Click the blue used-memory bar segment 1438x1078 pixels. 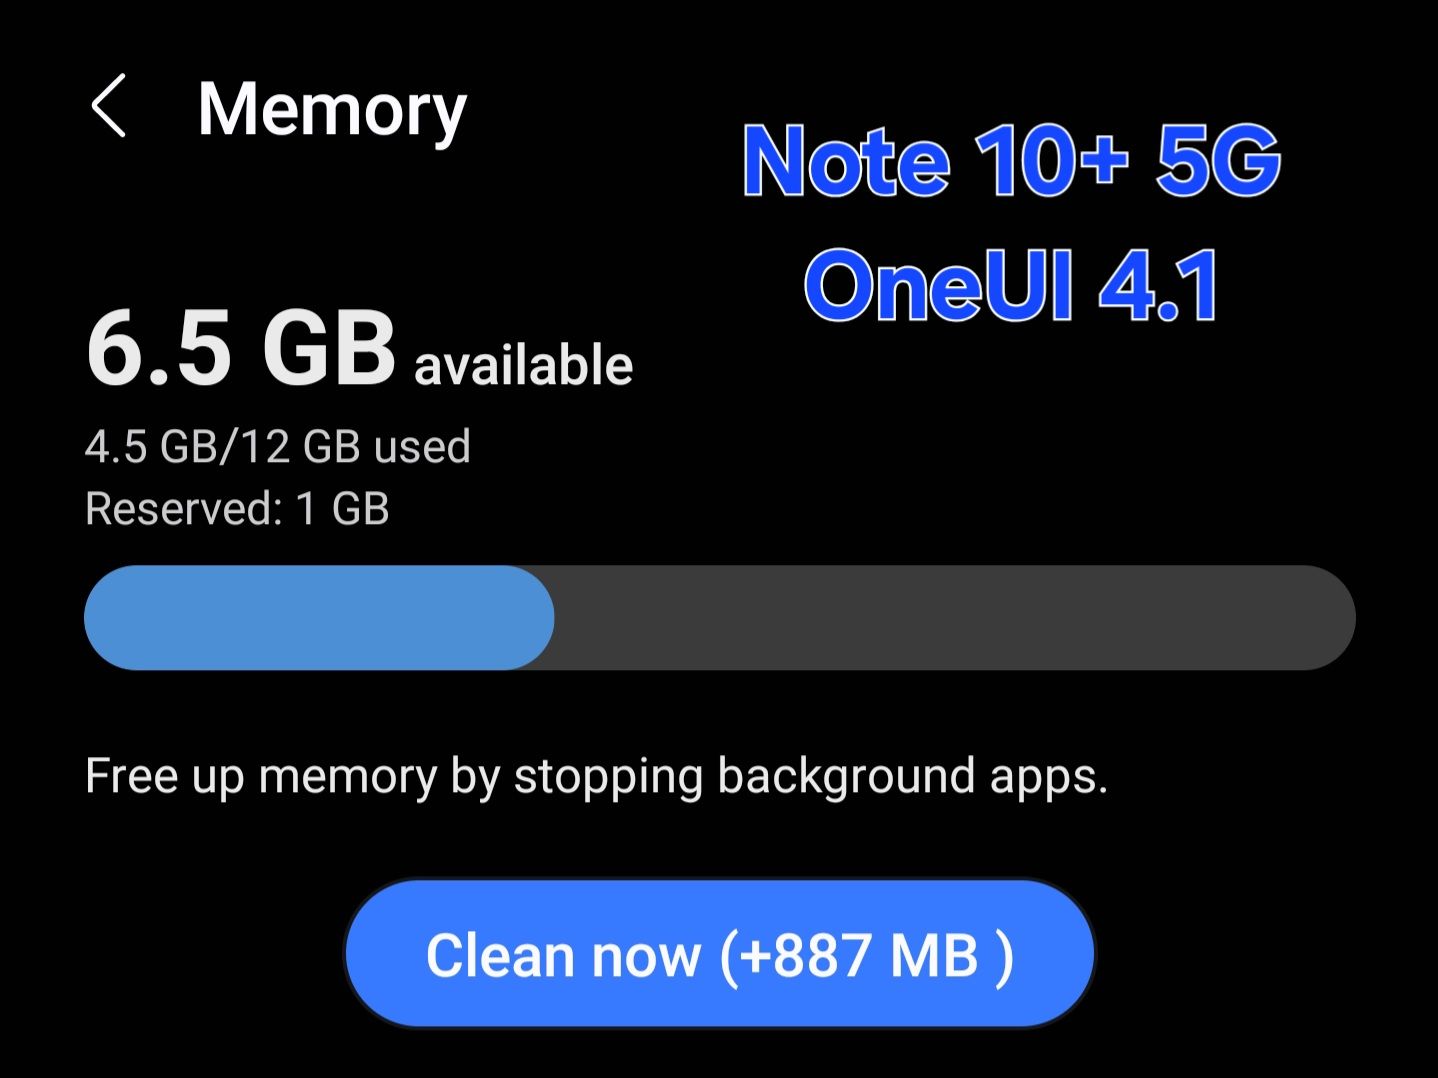(x=320, y=617)
